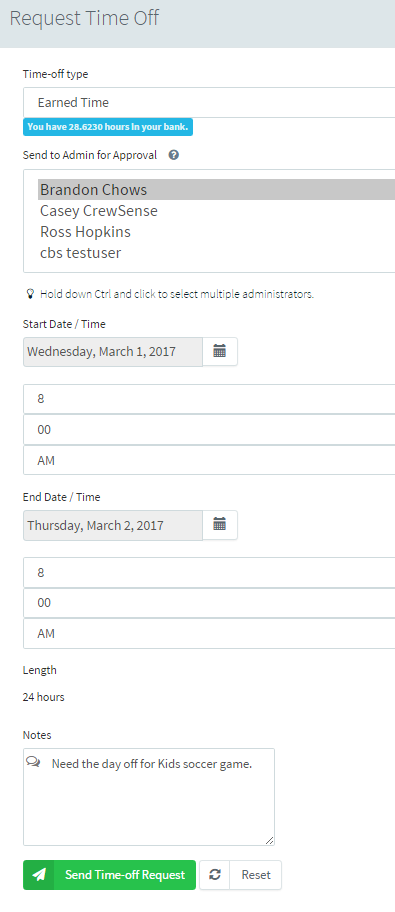Click the paper plane send icon
The width and height of the screenshot is (395, 912).
(x=39, y=875)
